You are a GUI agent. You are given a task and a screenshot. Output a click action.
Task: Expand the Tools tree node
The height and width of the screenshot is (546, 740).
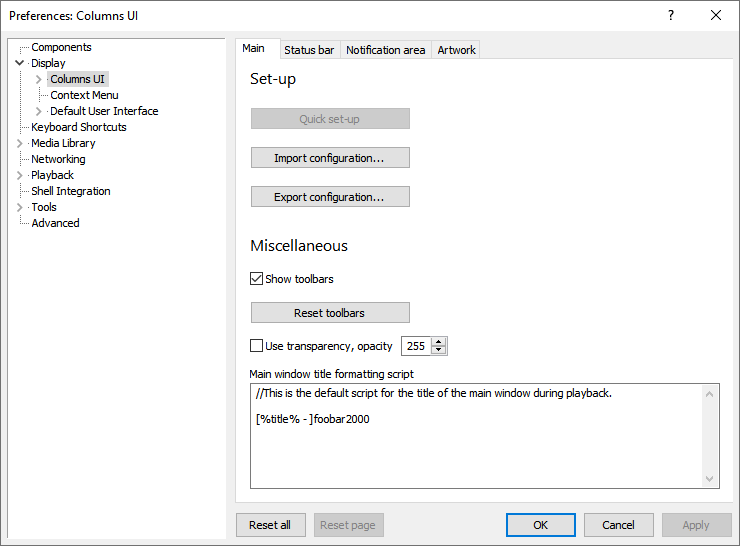[20, 207]
